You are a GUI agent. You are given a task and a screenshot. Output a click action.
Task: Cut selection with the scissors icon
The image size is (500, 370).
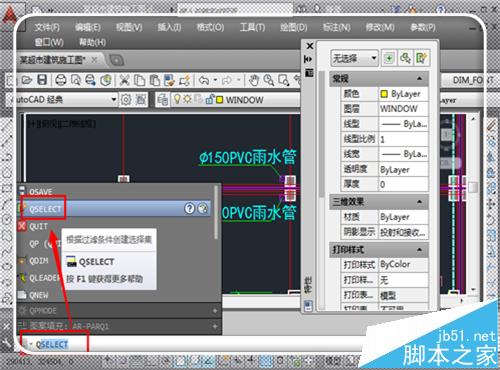pos(124,80)
